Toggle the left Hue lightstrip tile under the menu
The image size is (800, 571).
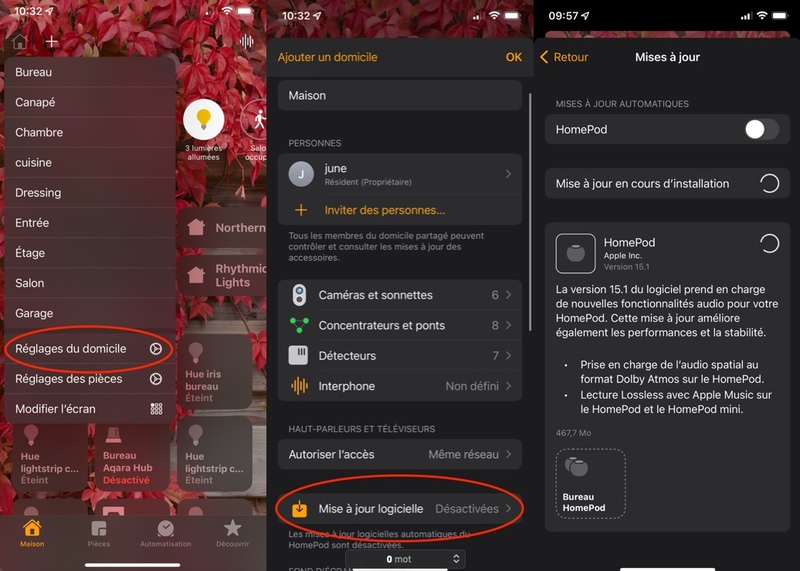[x=49, y=457]
